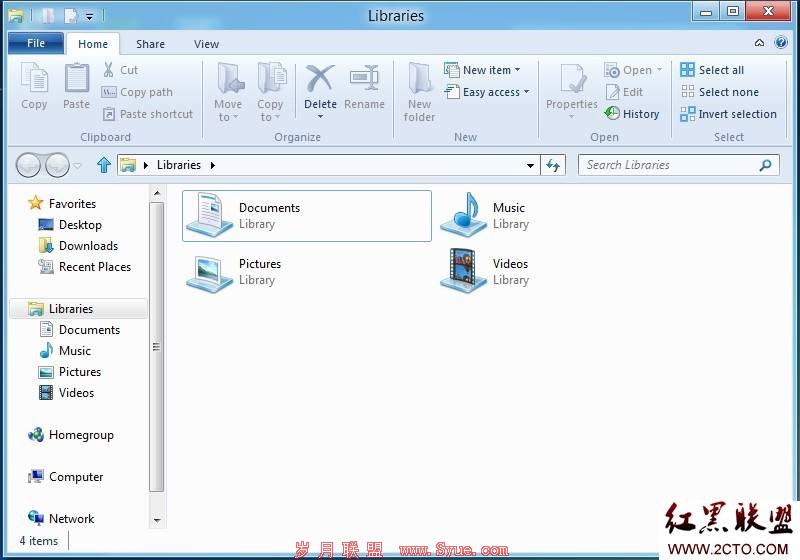Click the History icon in Open group
This screenshot has height=560, width=800.
click(612, 113)
